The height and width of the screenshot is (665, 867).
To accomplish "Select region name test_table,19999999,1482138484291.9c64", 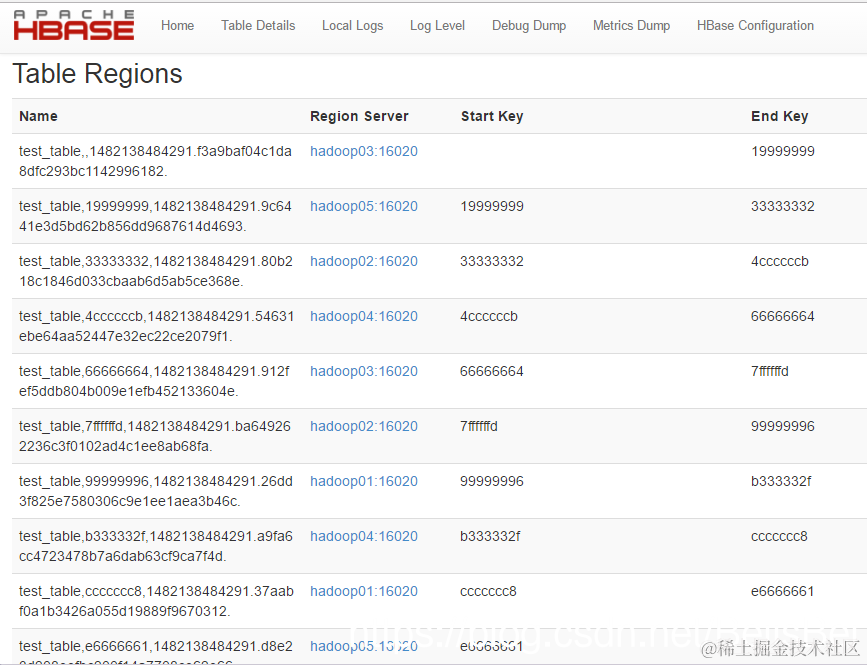I will 155,216.
